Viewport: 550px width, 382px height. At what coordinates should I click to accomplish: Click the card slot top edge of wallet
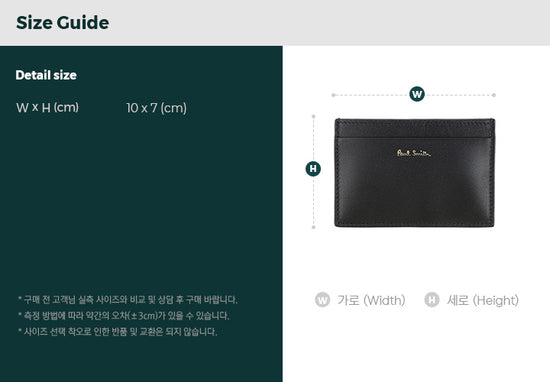(415, 138)
